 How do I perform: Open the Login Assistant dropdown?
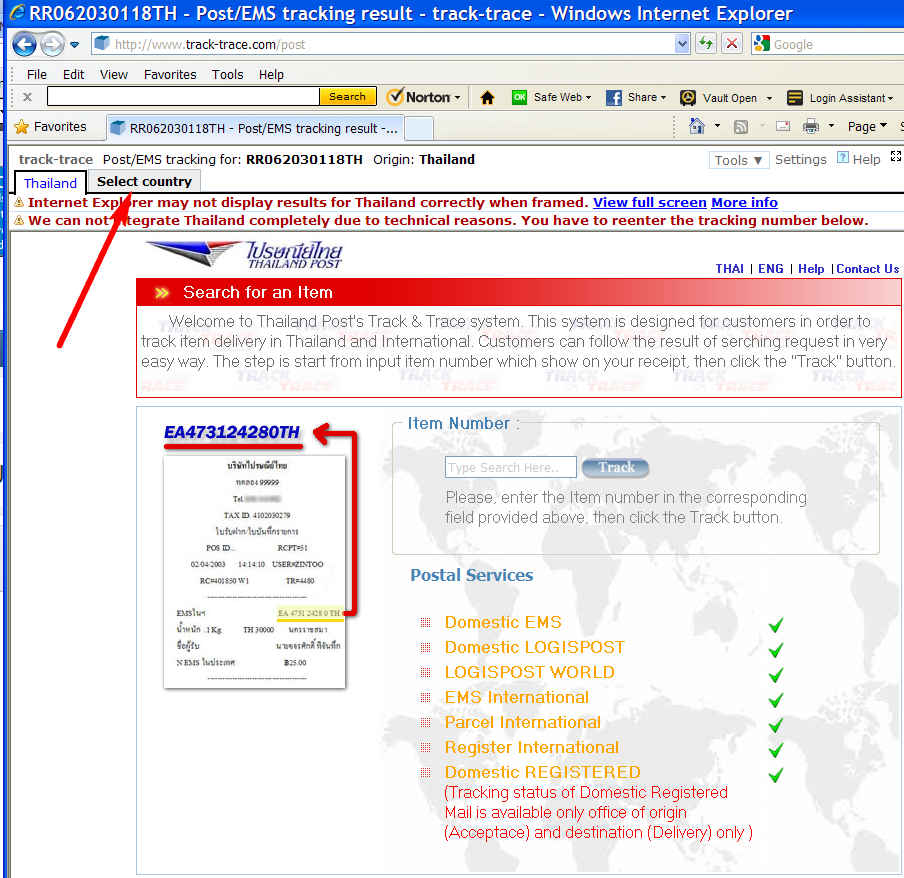[840, 98]
